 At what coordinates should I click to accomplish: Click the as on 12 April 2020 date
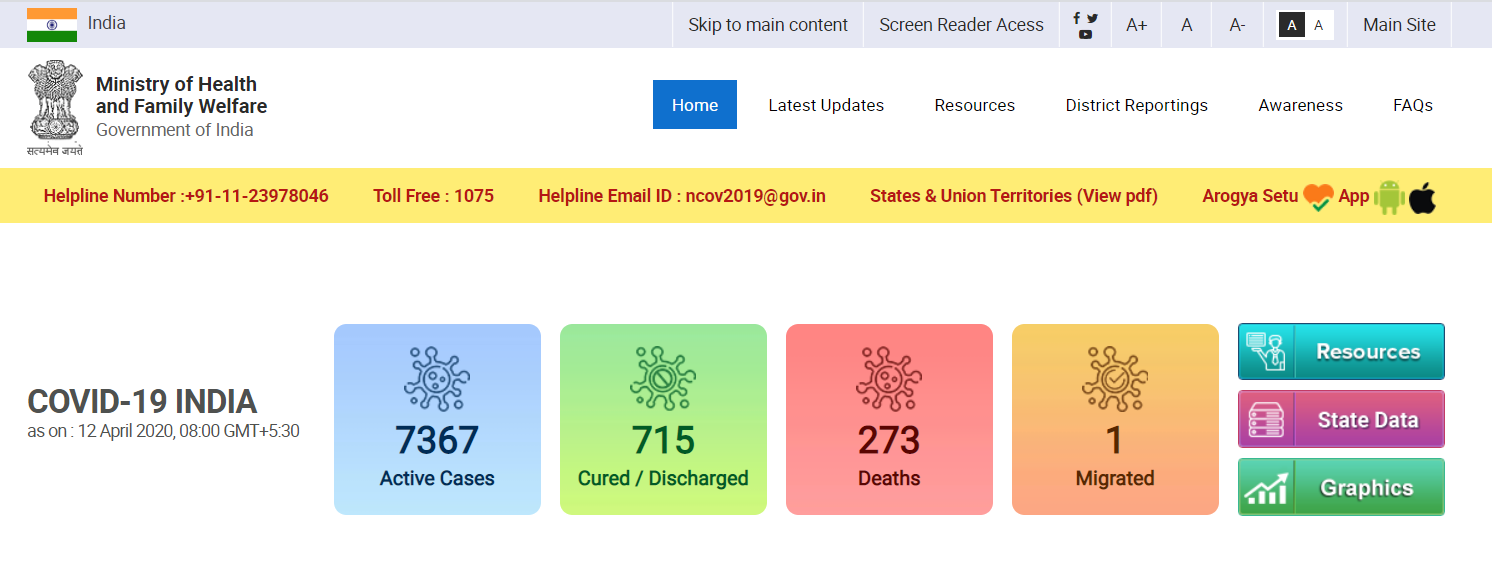coord(163,432)
